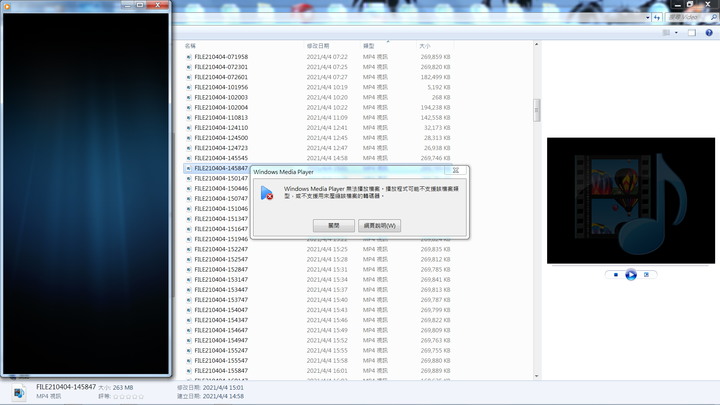Click the file list scrollbar up arrow

click(x=536, y=44)
